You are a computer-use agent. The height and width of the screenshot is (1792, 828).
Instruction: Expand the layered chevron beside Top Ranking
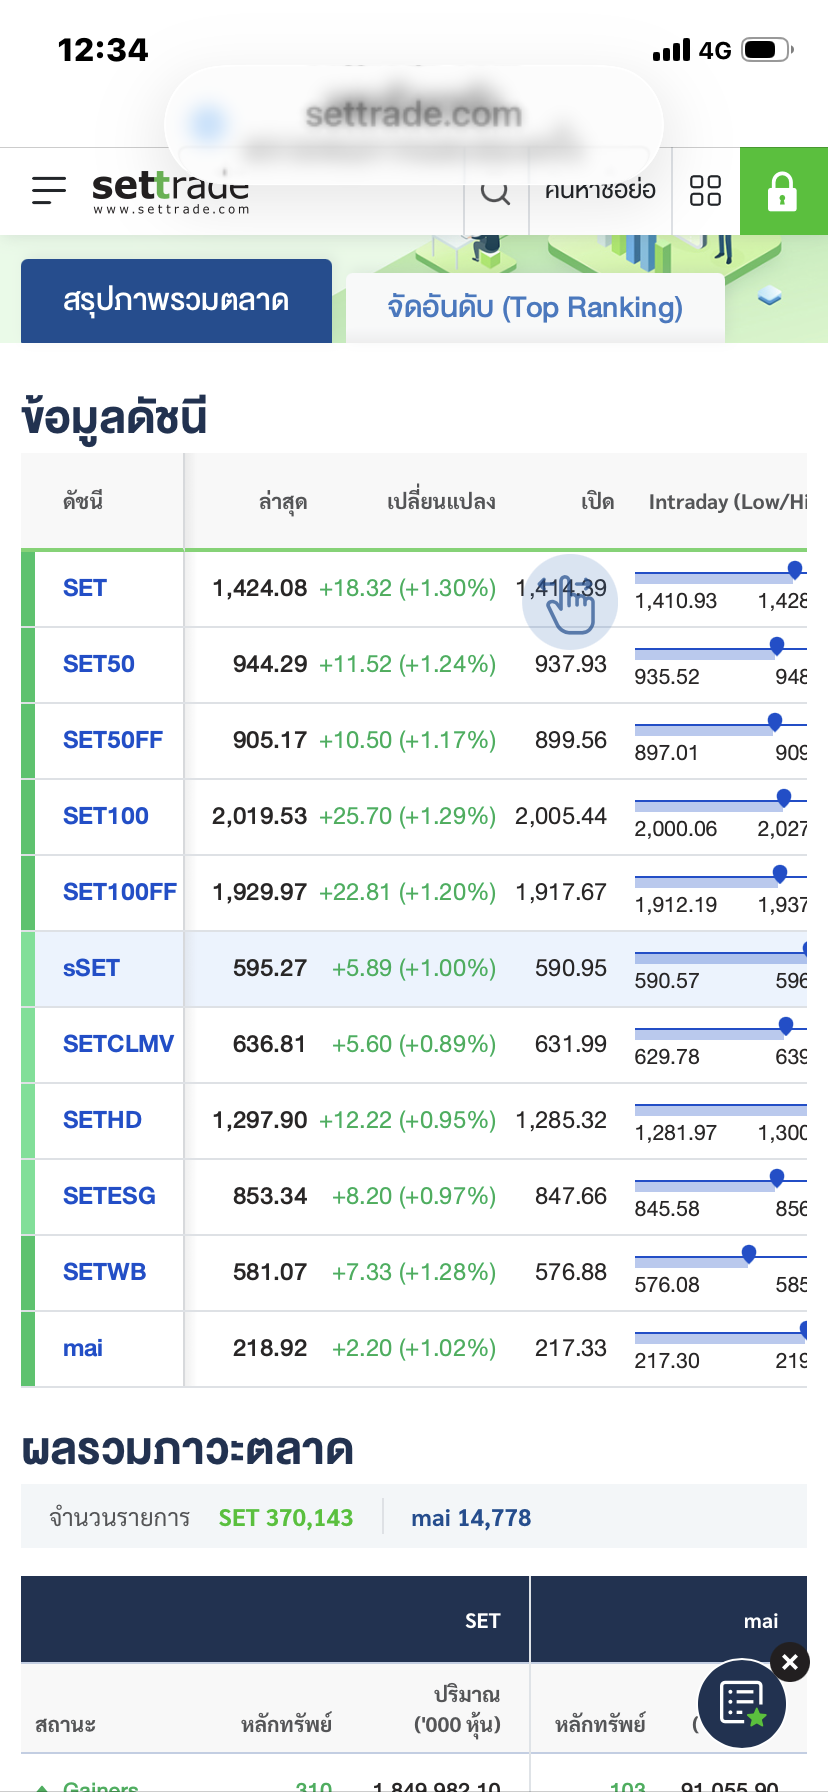(x=769, y=296)
